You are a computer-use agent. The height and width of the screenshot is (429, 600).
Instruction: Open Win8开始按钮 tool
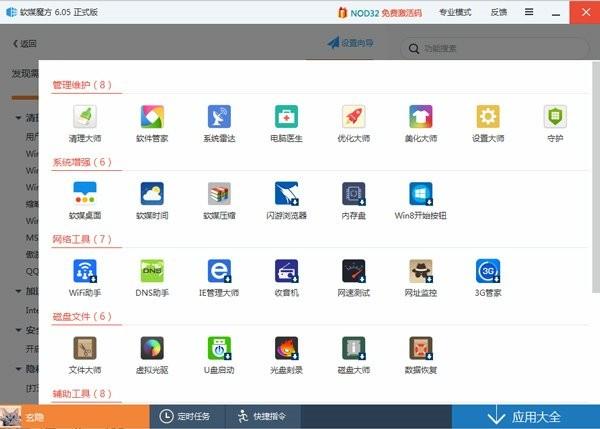pyautogui.click(x=421, y=201)
